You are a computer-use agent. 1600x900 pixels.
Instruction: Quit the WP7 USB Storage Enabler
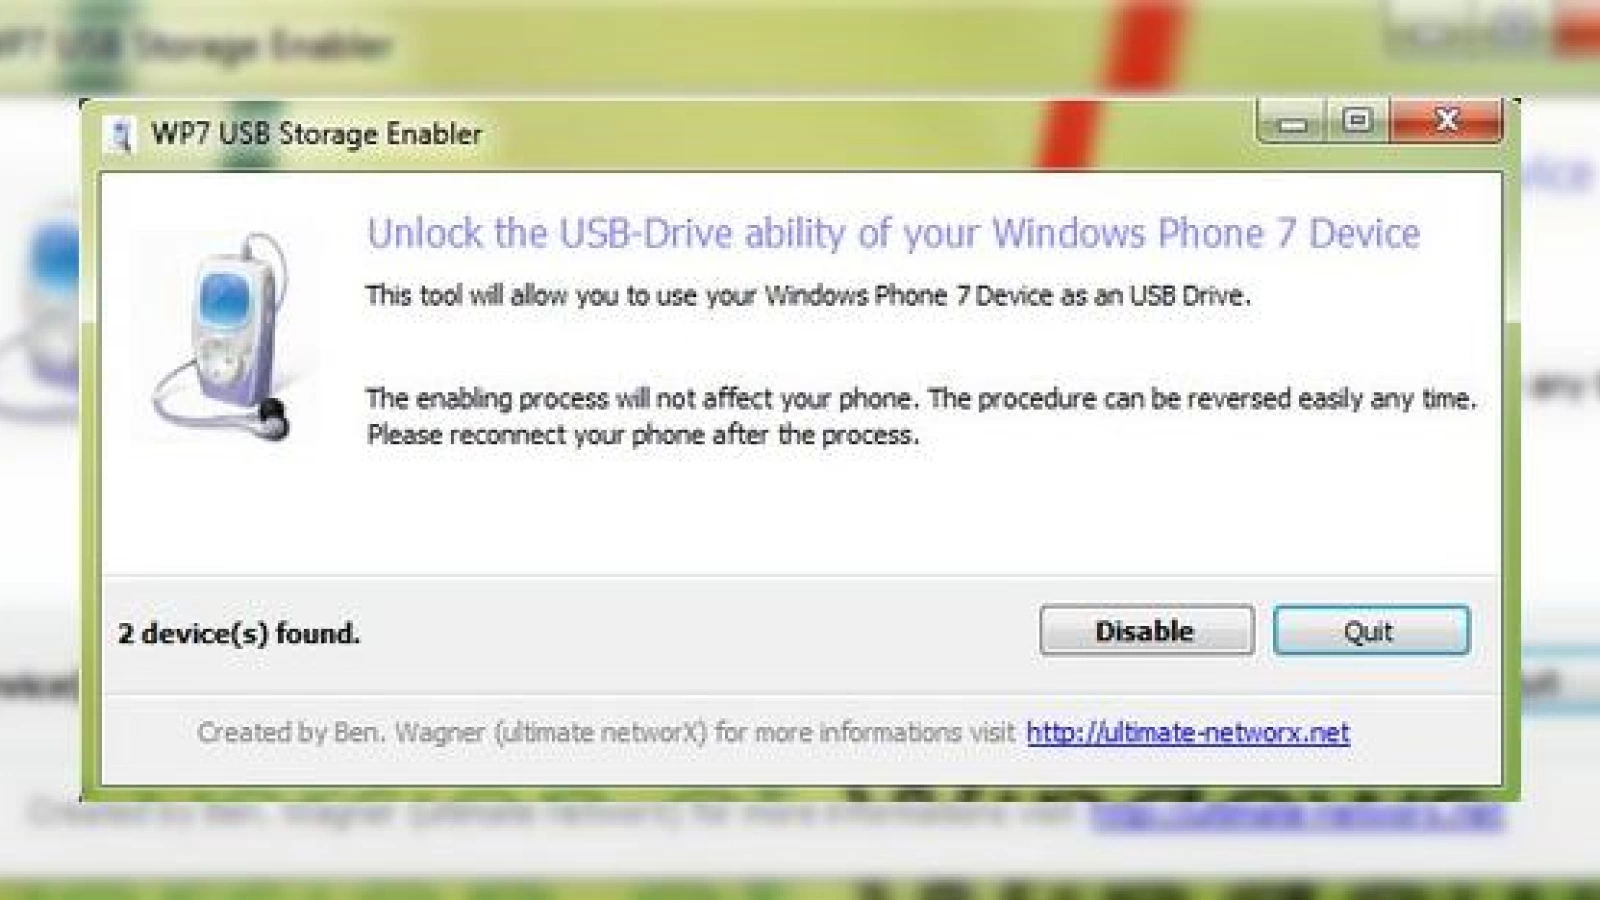[x=1371, y=631]
